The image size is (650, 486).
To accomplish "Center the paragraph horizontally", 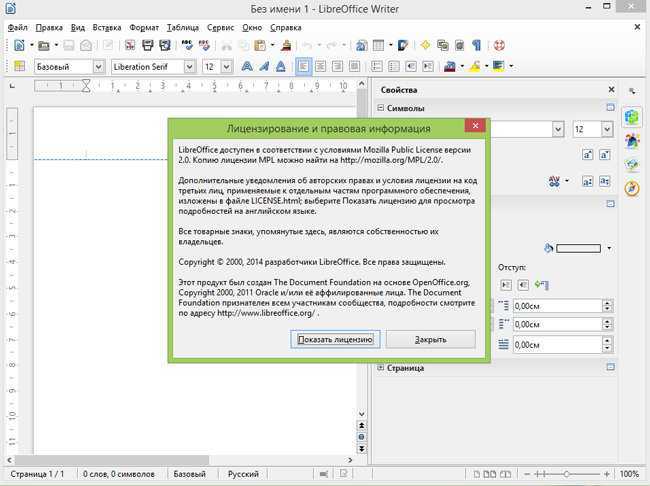I will tap(320, 66).
